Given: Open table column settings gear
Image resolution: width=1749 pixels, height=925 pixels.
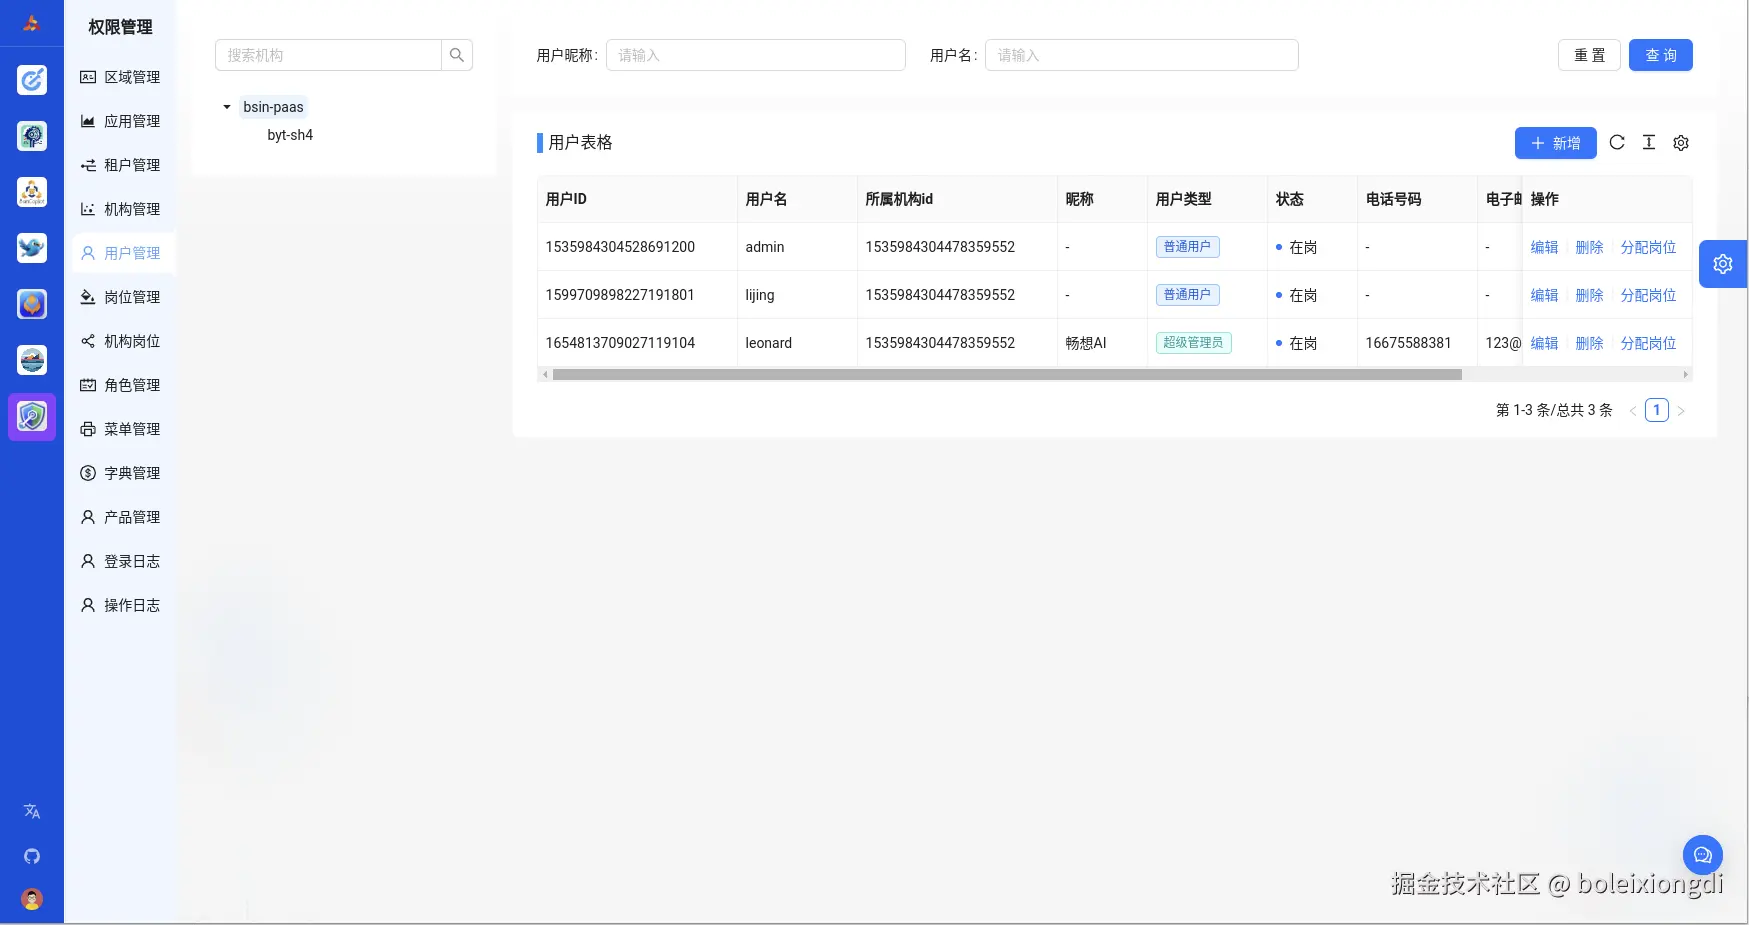Looking at the screenshot, I should pos(1681,143).
